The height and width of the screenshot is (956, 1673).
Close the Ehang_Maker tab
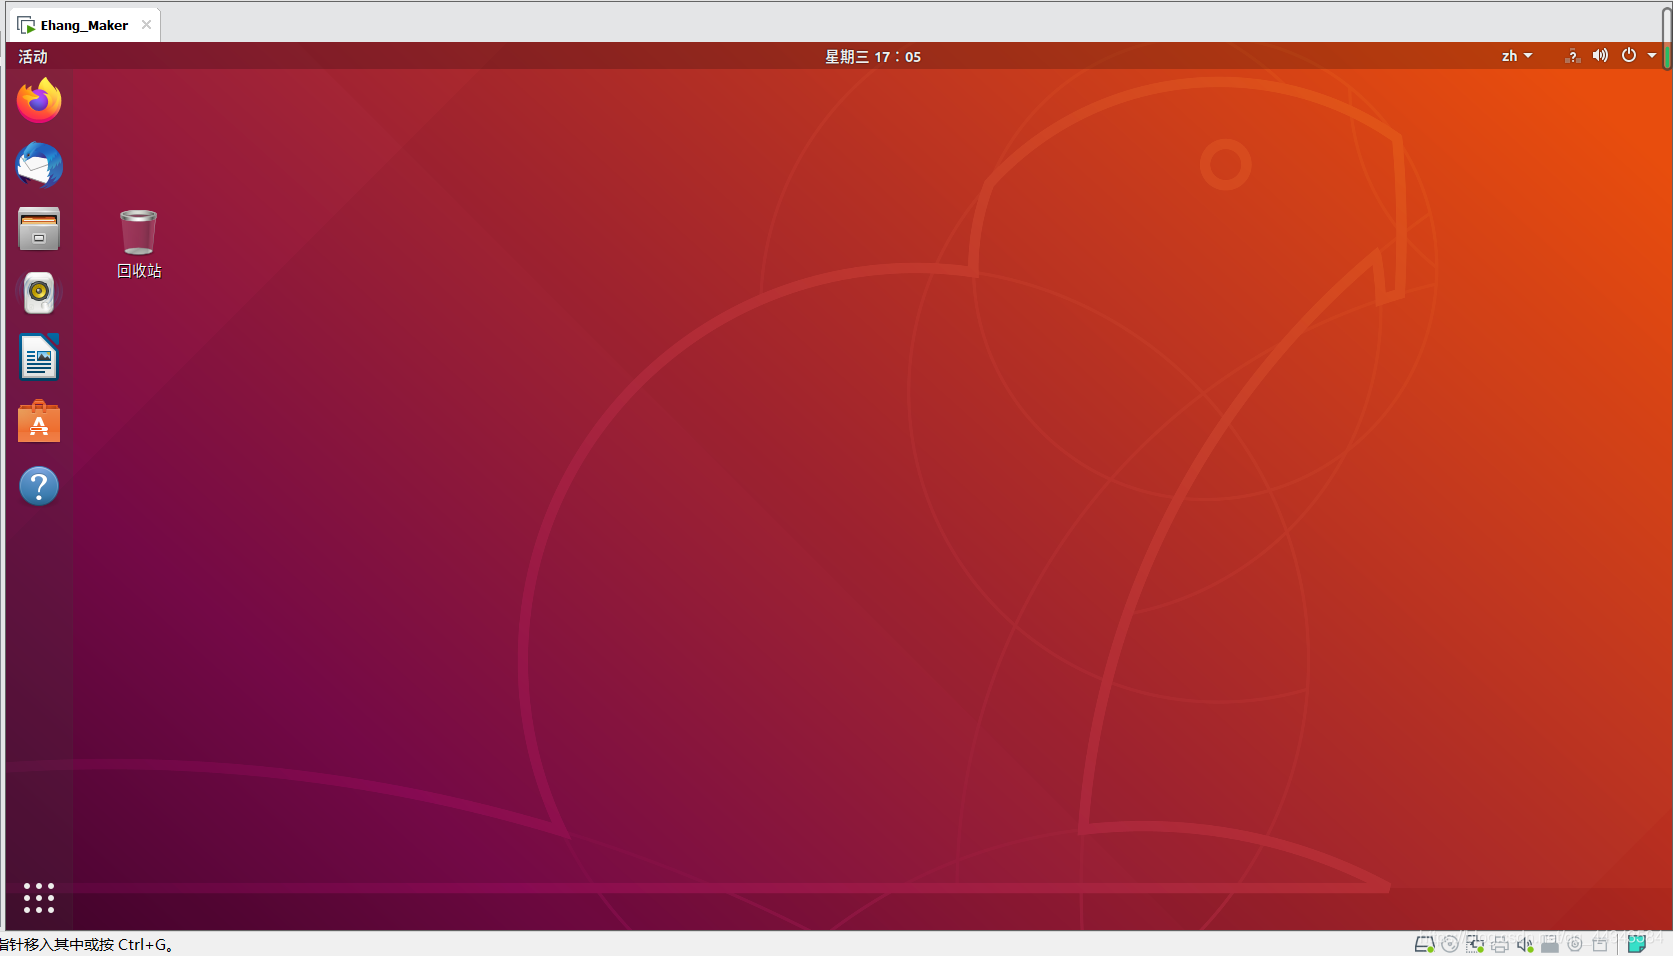tap(147, 25)
